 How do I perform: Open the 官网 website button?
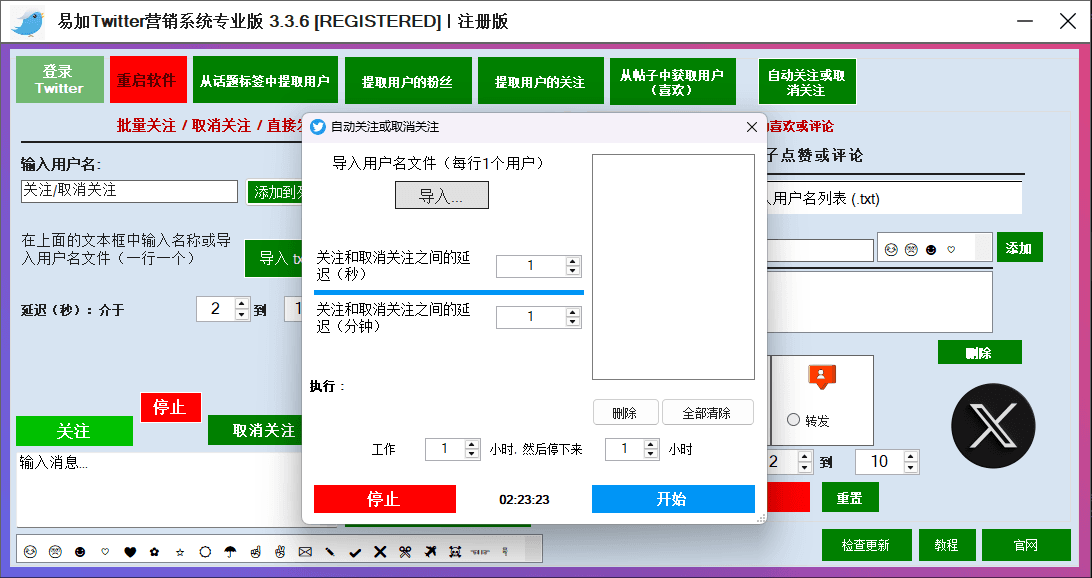tap(1027, 545)
